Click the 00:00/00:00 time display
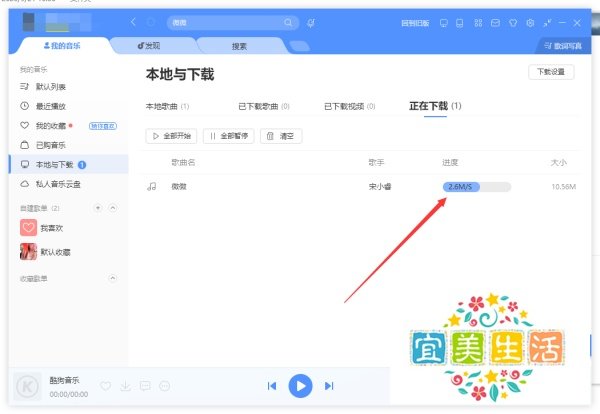This screenshot has height=414, width=600. pos(68,394)
